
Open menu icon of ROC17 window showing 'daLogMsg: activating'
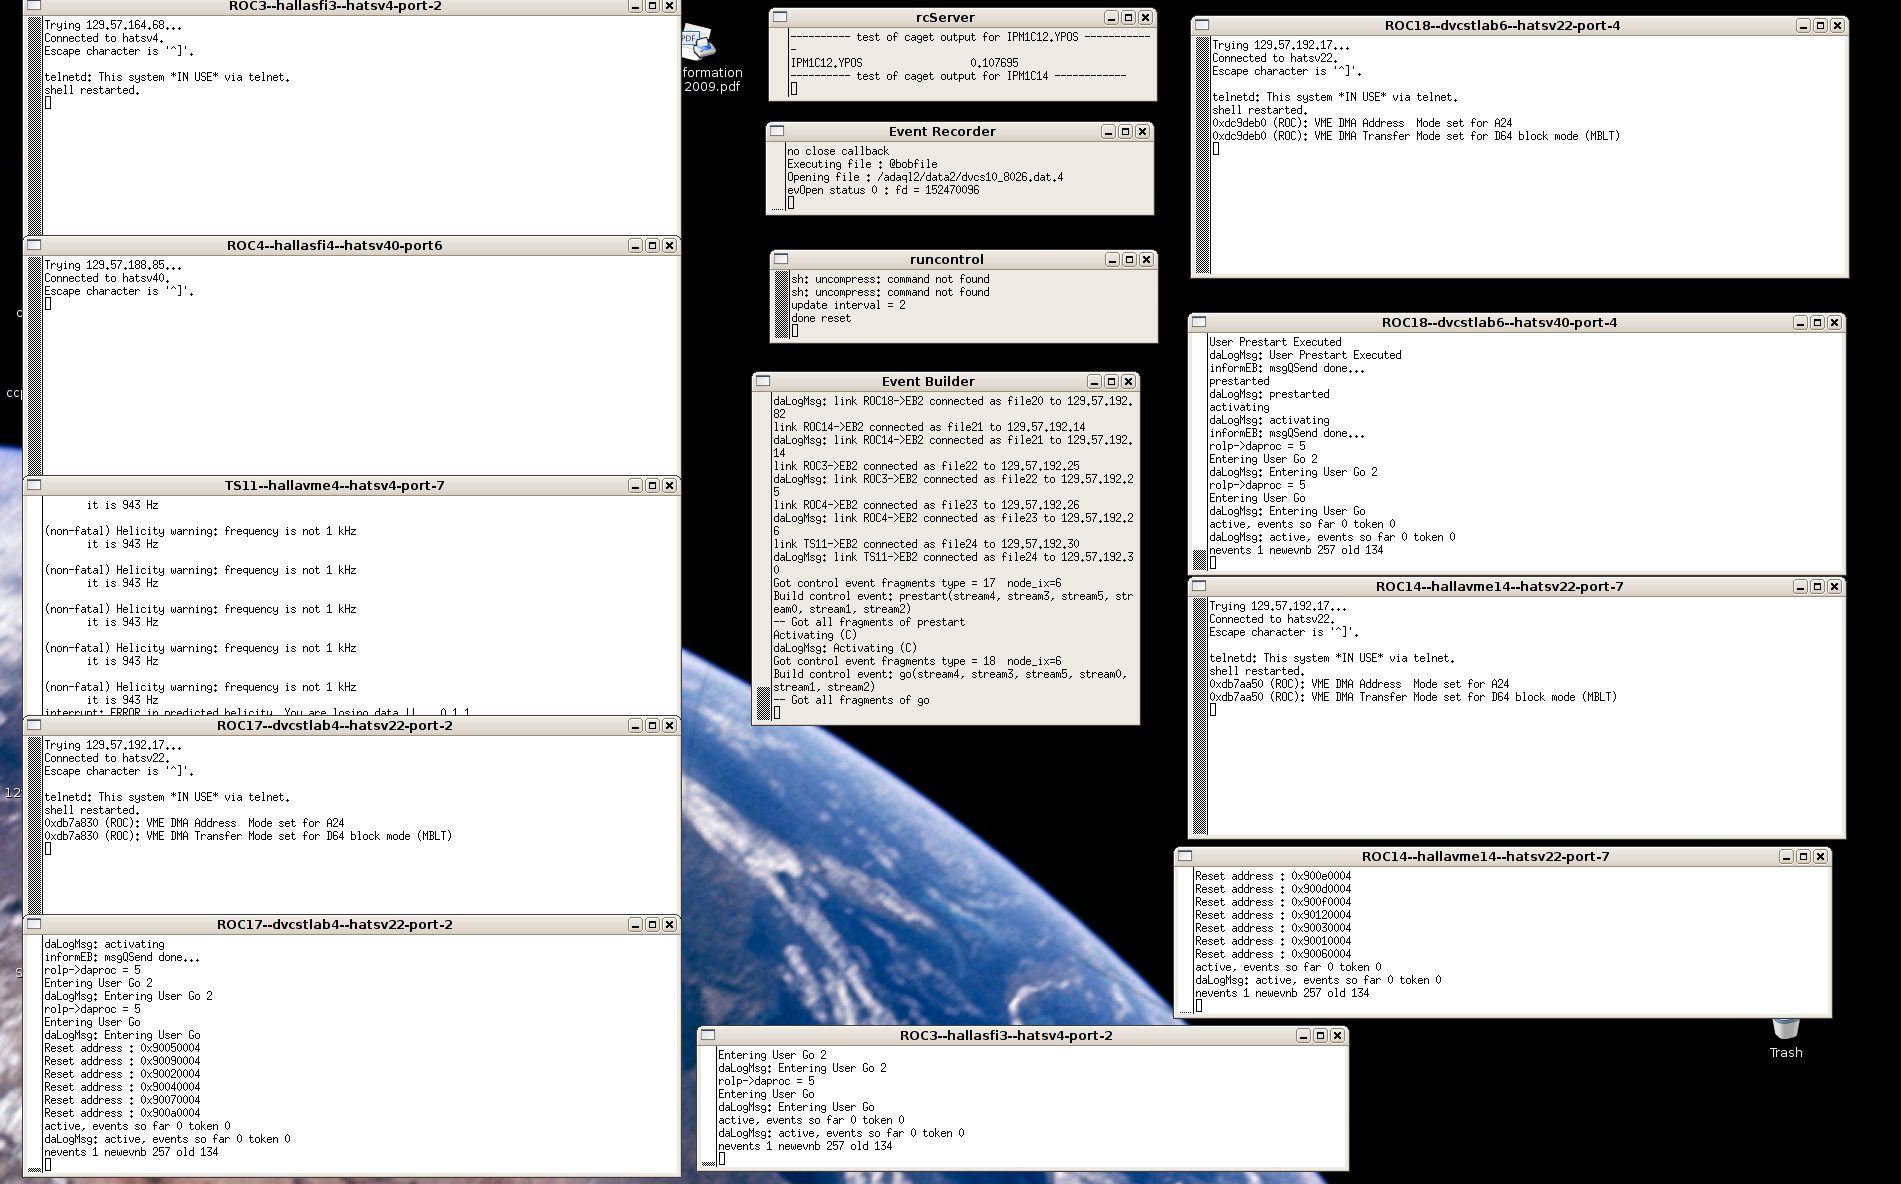pos(34,924)
